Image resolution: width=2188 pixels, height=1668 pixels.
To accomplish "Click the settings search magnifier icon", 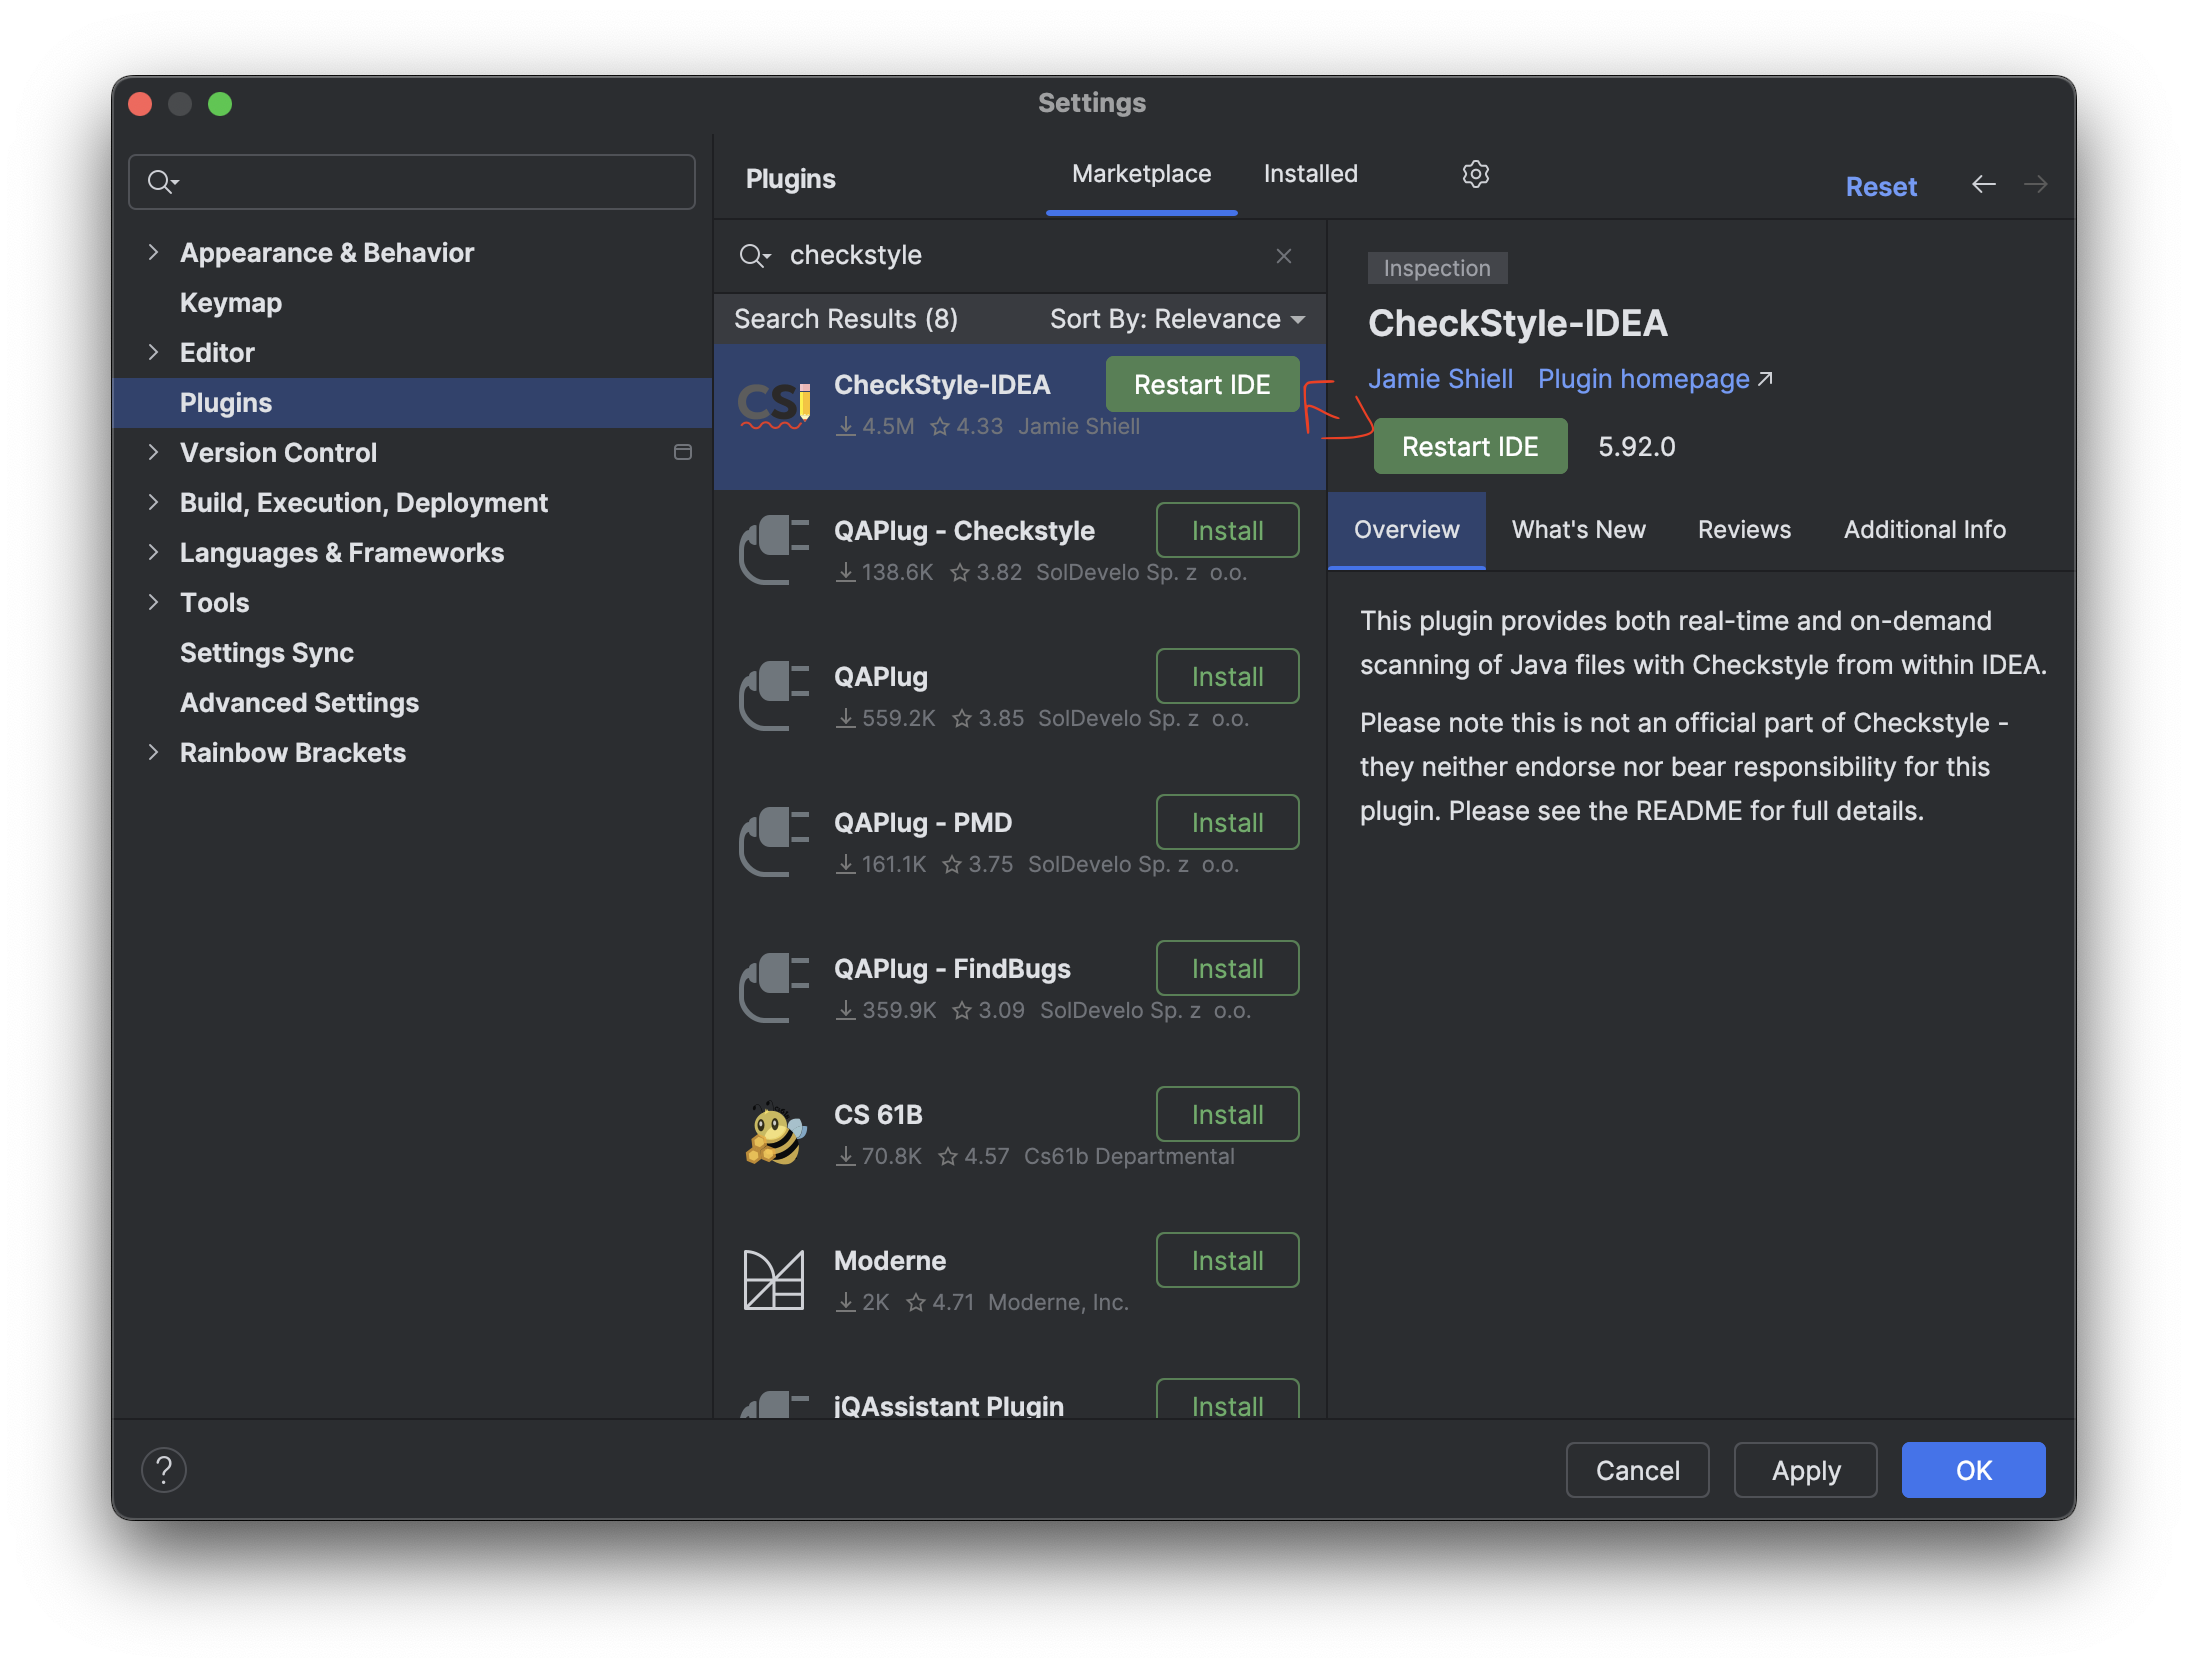I will [162, 182].
